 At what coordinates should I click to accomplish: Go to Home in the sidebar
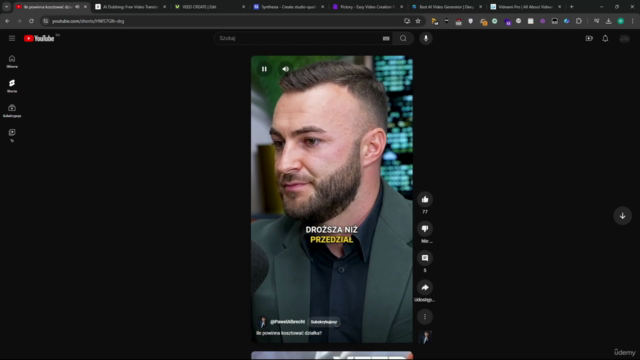12,62
